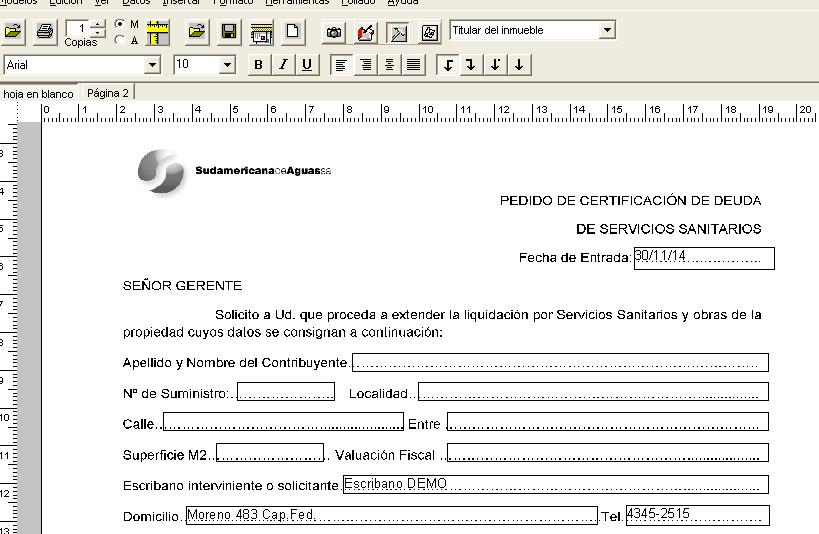
Task: Decrease the number of copies
Action: tap(98, 33)
